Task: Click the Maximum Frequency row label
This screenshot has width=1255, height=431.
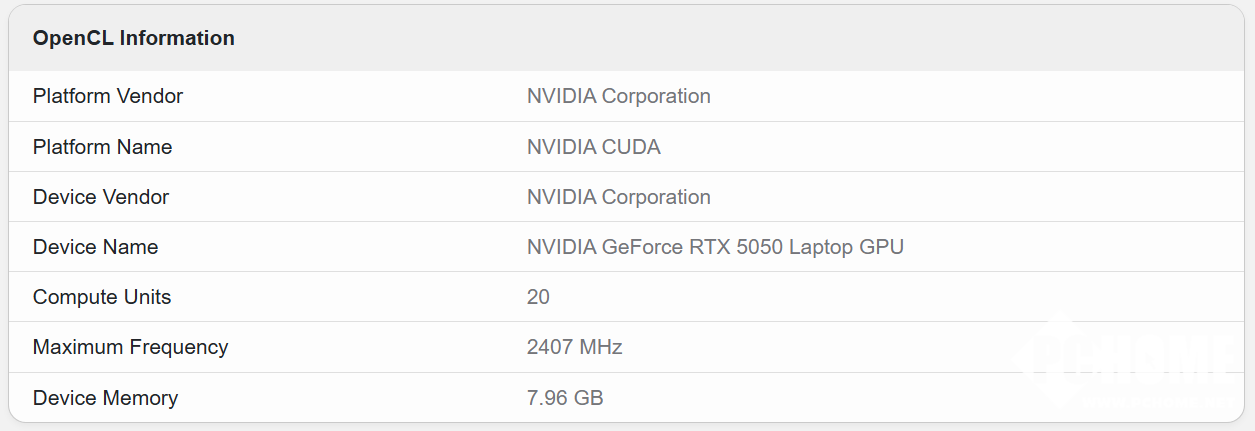Action: click(x=130, y=347)
